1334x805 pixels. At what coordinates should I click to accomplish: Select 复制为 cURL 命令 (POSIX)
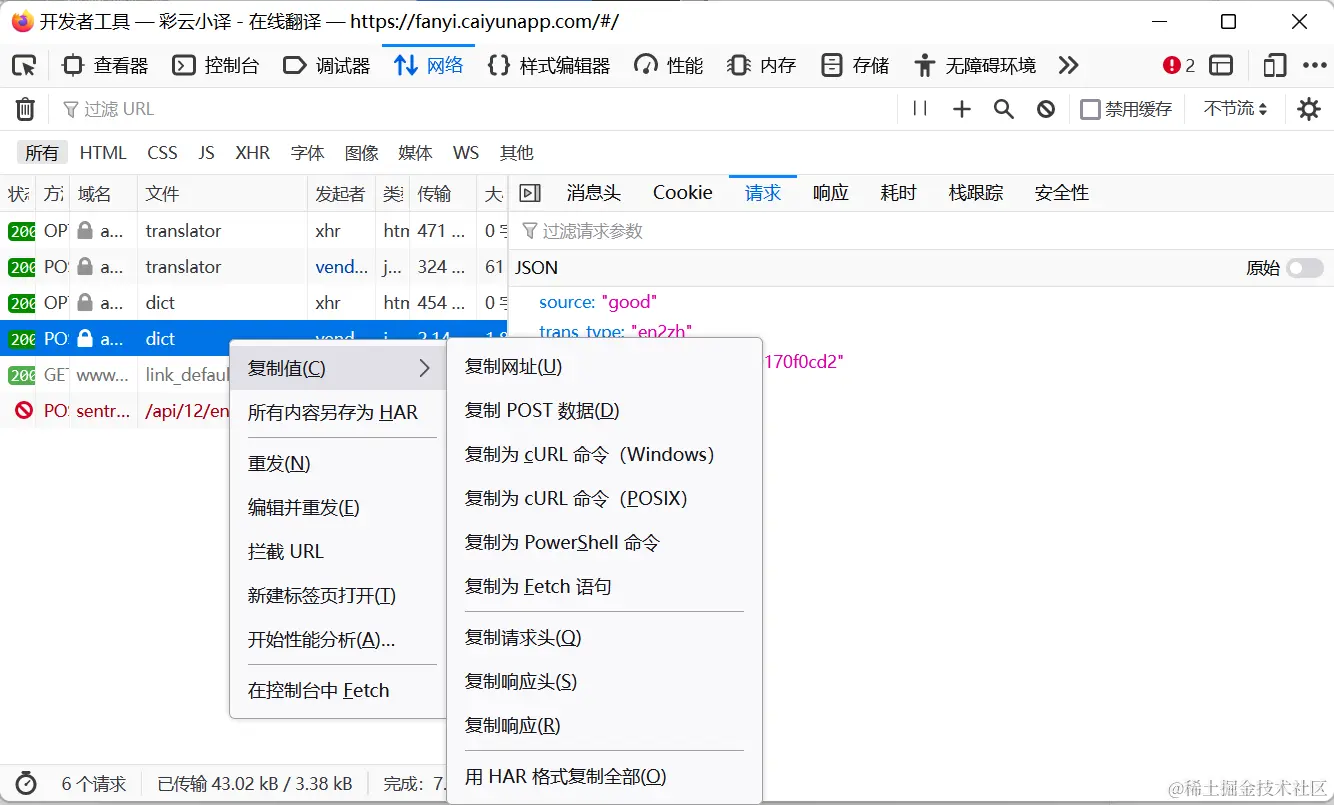click(x=604, y=499)
